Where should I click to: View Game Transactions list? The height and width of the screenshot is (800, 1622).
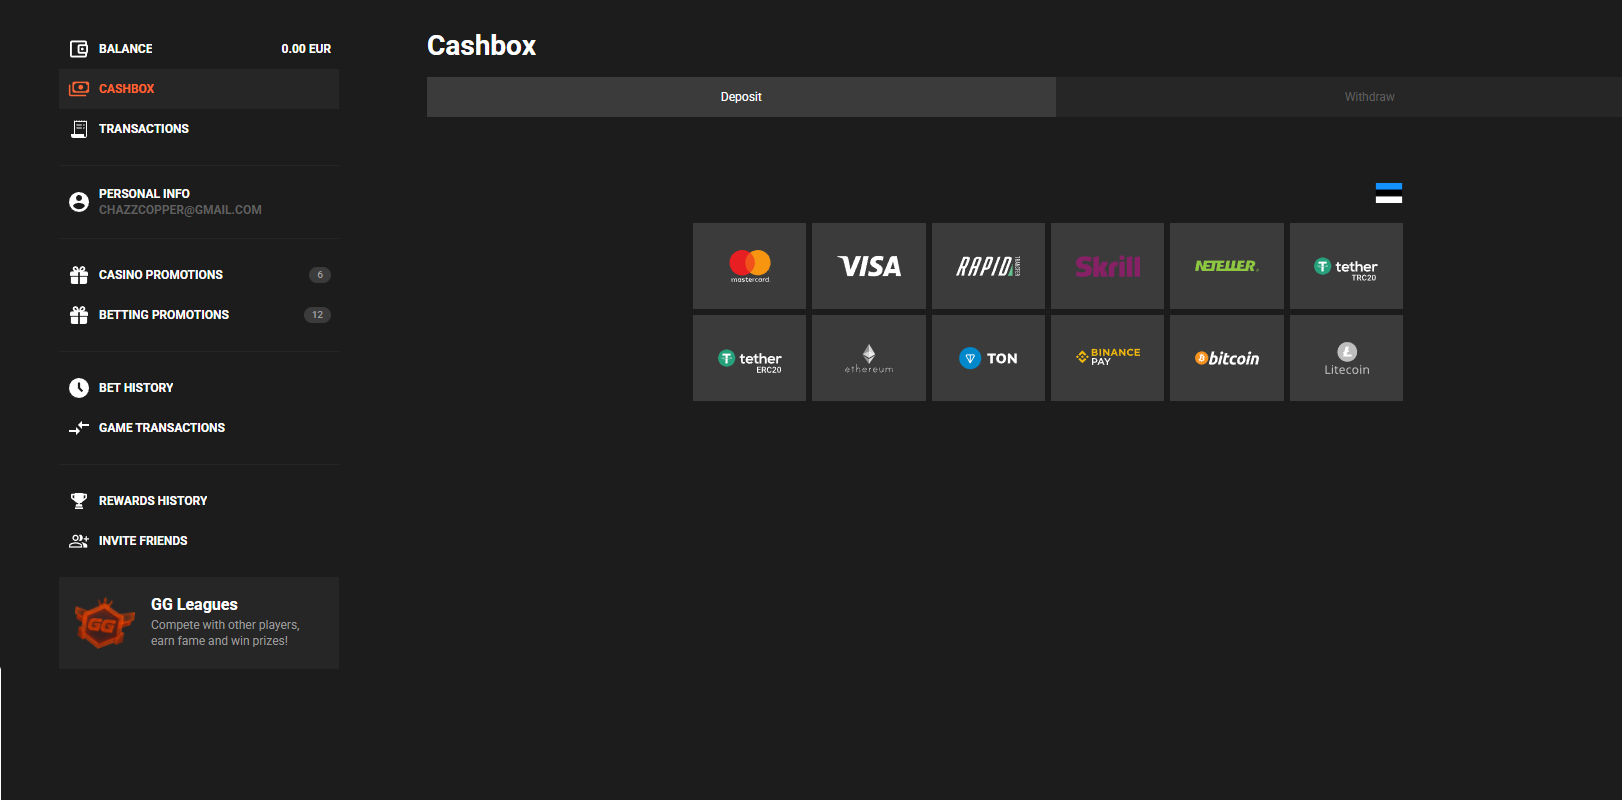[199, 428]
